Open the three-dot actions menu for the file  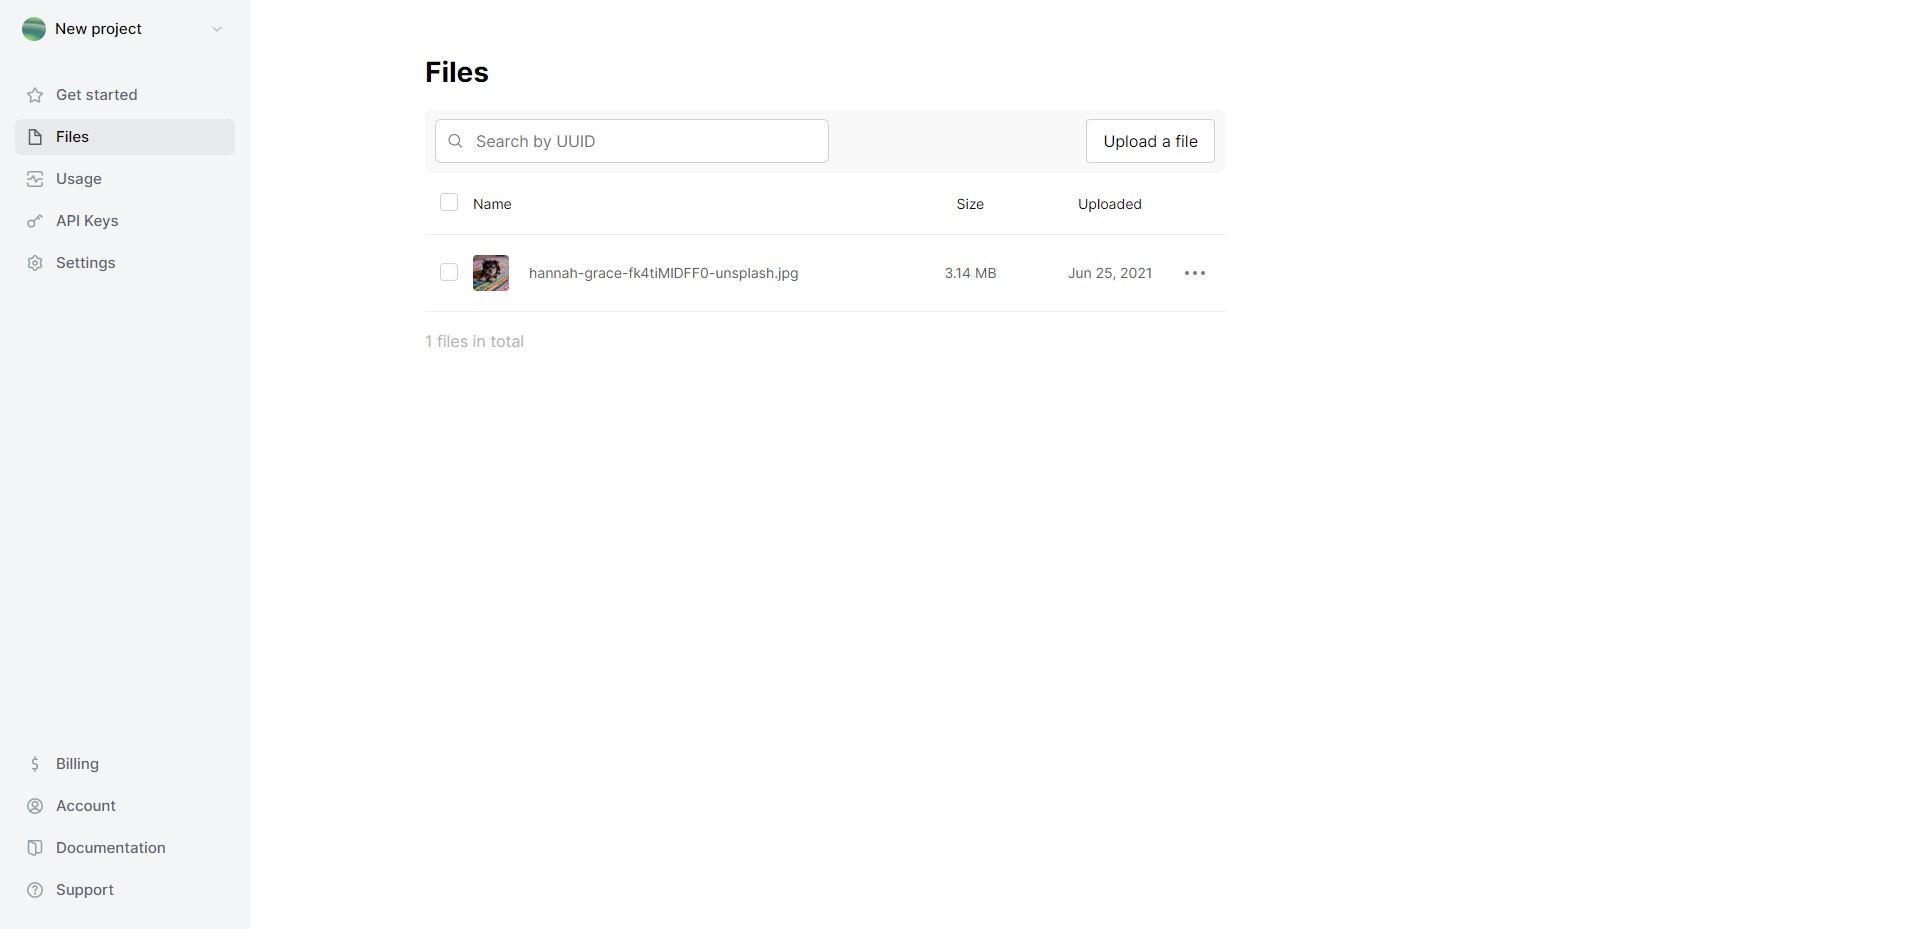[1194, 272]
